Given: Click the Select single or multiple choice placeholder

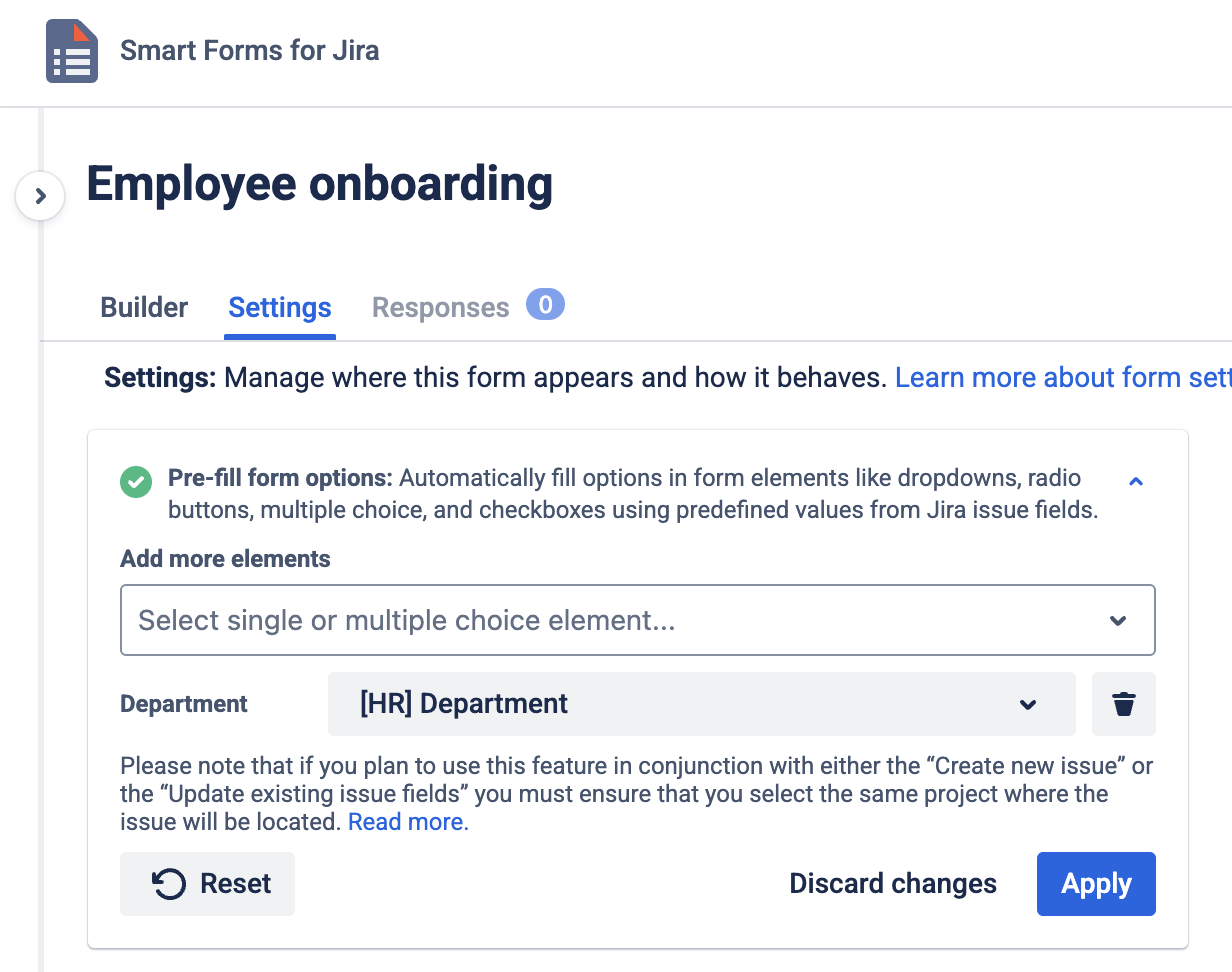Looking at the screenshot, I should pyautogui.click(x=407, y=621).
